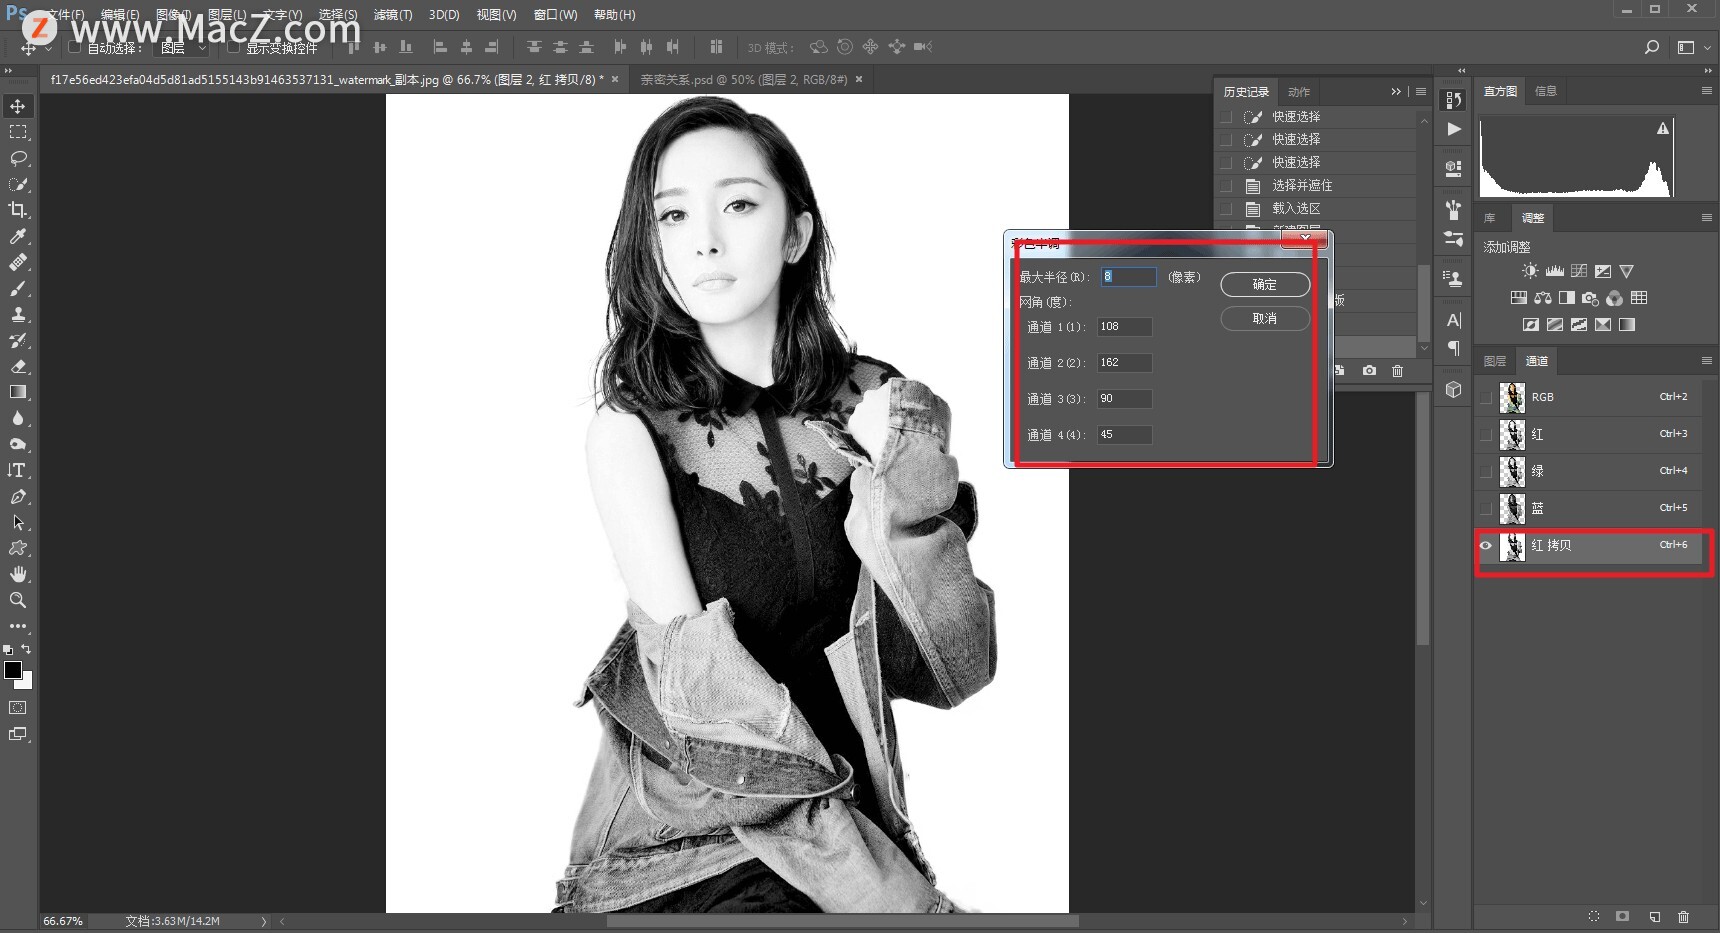Select the History Brush tool
Image resolution: width=1720 pixels, height=933 pixels.
click(x=18, y=340)
